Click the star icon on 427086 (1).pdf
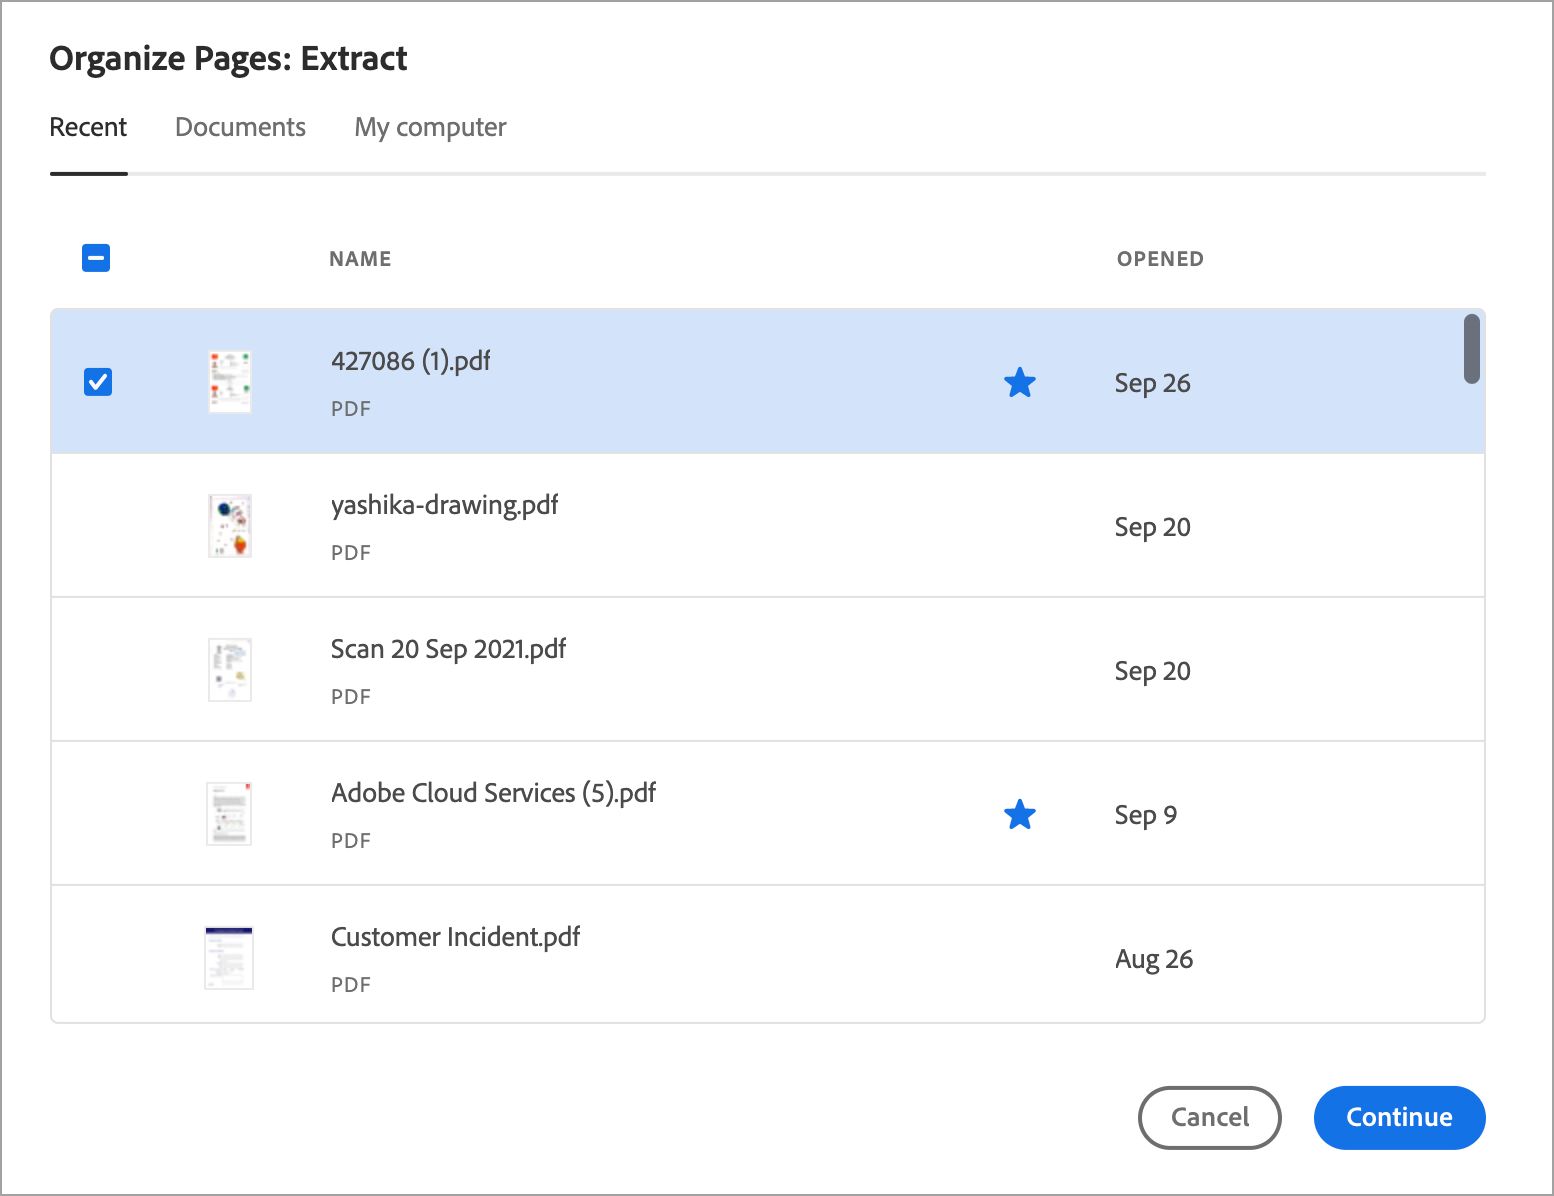This screenshot has width=1554, height=1196. [1019, 382]
